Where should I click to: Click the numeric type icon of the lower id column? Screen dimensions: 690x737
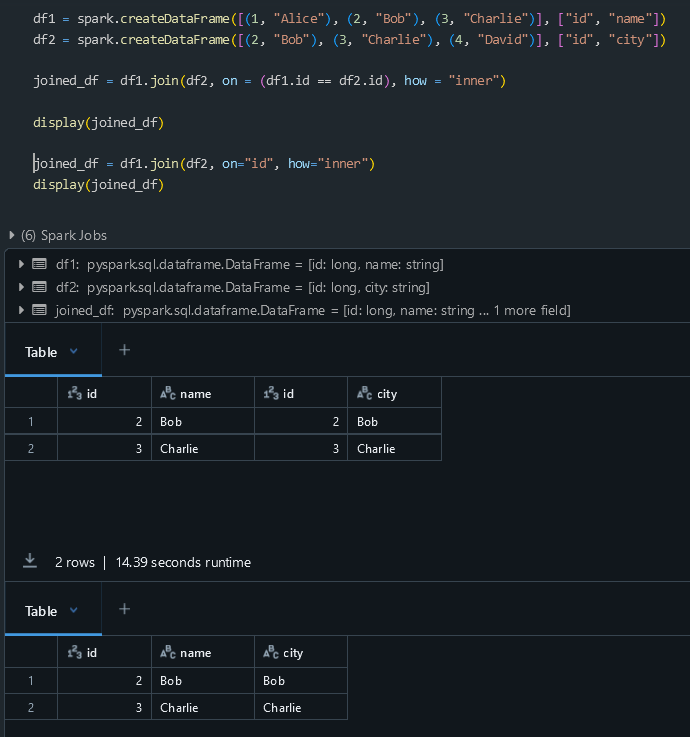tap(73, 653)
